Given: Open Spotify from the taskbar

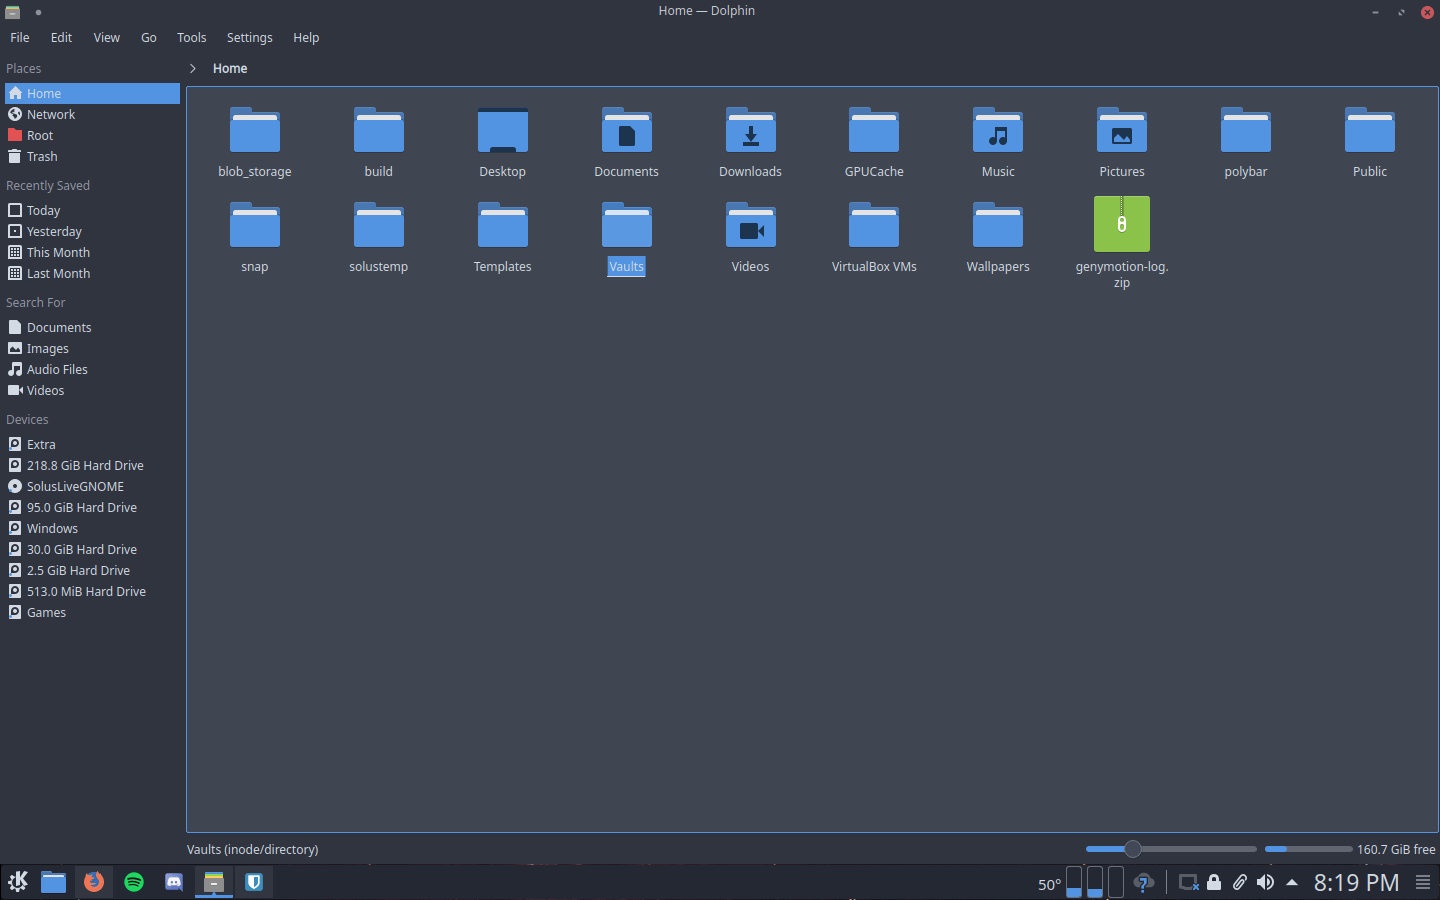Looking at the screenshot, I should point(134,882).
